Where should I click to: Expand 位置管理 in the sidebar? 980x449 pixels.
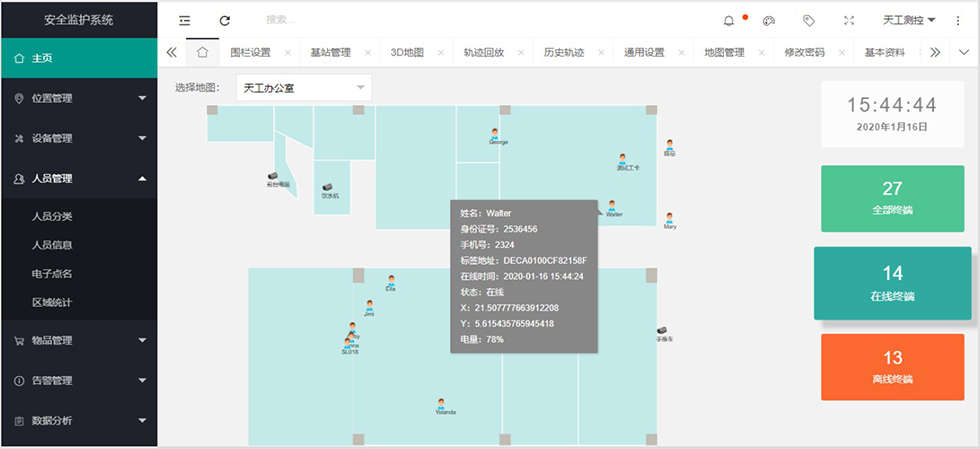point(78,98)
